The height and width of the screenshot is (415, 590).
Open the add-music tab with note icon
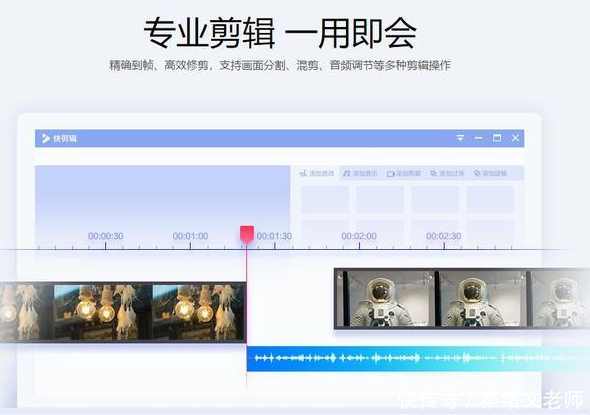click(x=360, y=173)
